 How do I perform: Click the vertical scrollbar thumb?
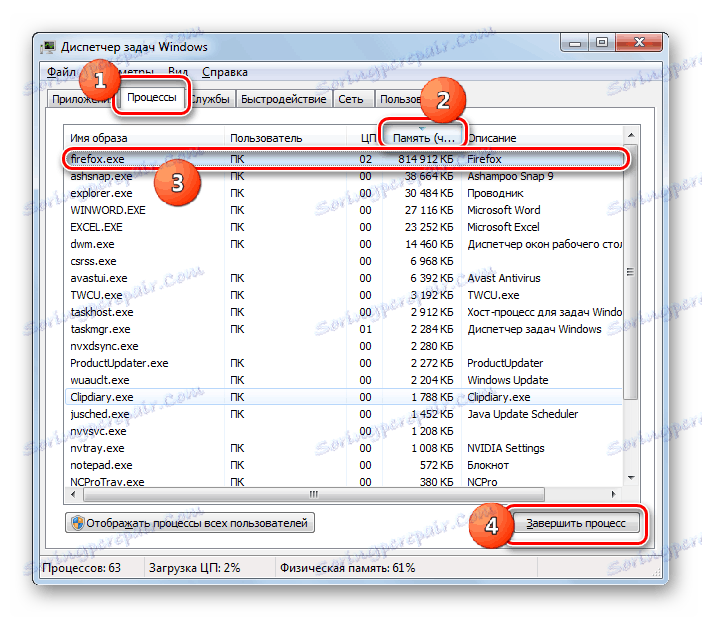pyautogui.click(x=631, y=271)
